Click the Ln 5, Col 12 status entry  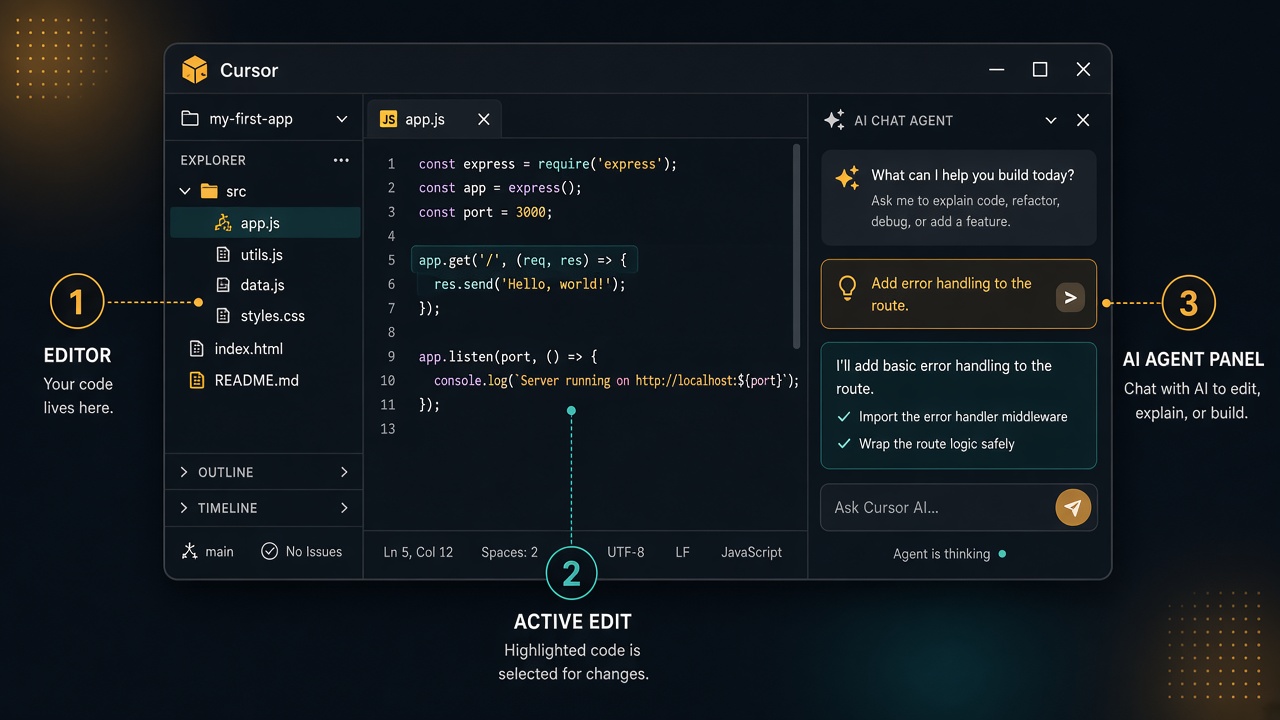[418, 552]
